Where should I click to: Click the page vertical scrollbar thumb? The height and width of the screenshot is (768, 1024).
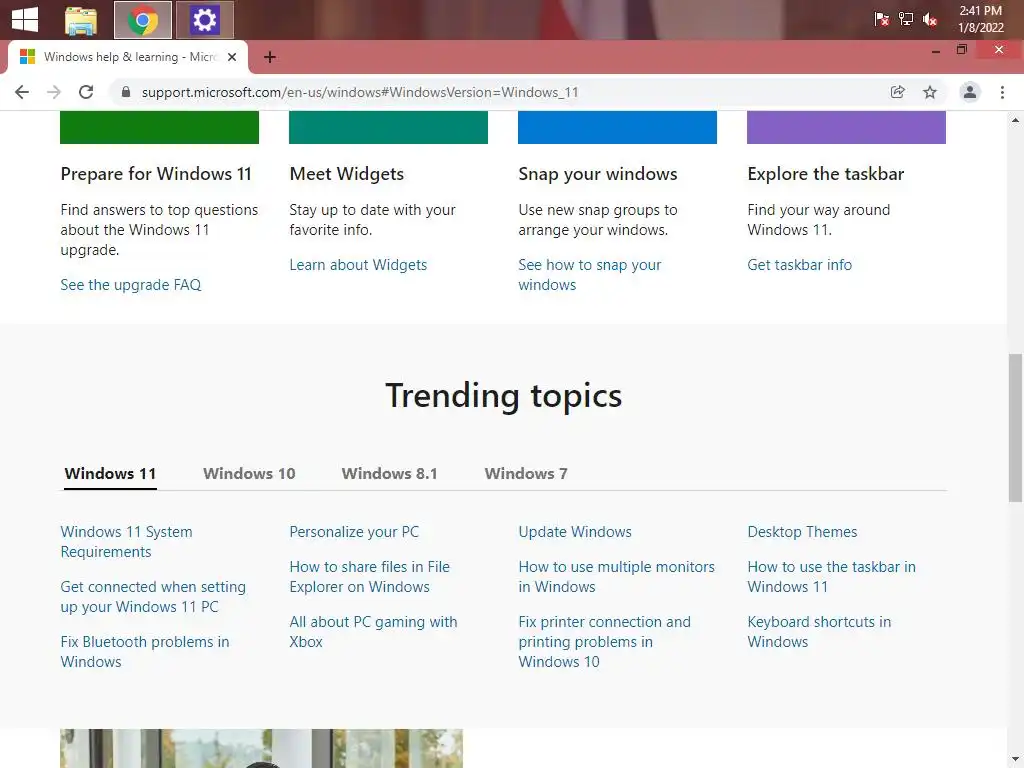pos(1015,428)
